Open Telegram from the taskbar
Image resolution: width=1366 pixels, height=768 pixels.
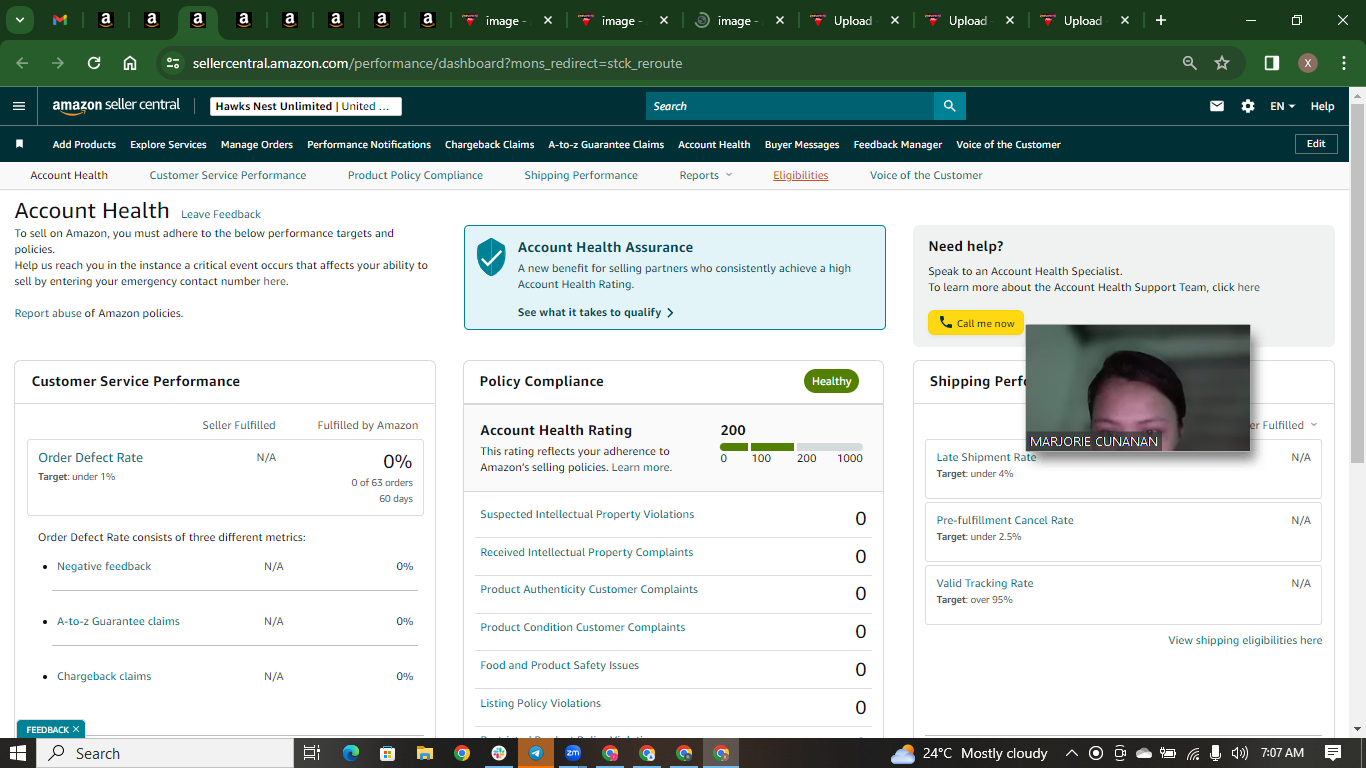[536, 753]
